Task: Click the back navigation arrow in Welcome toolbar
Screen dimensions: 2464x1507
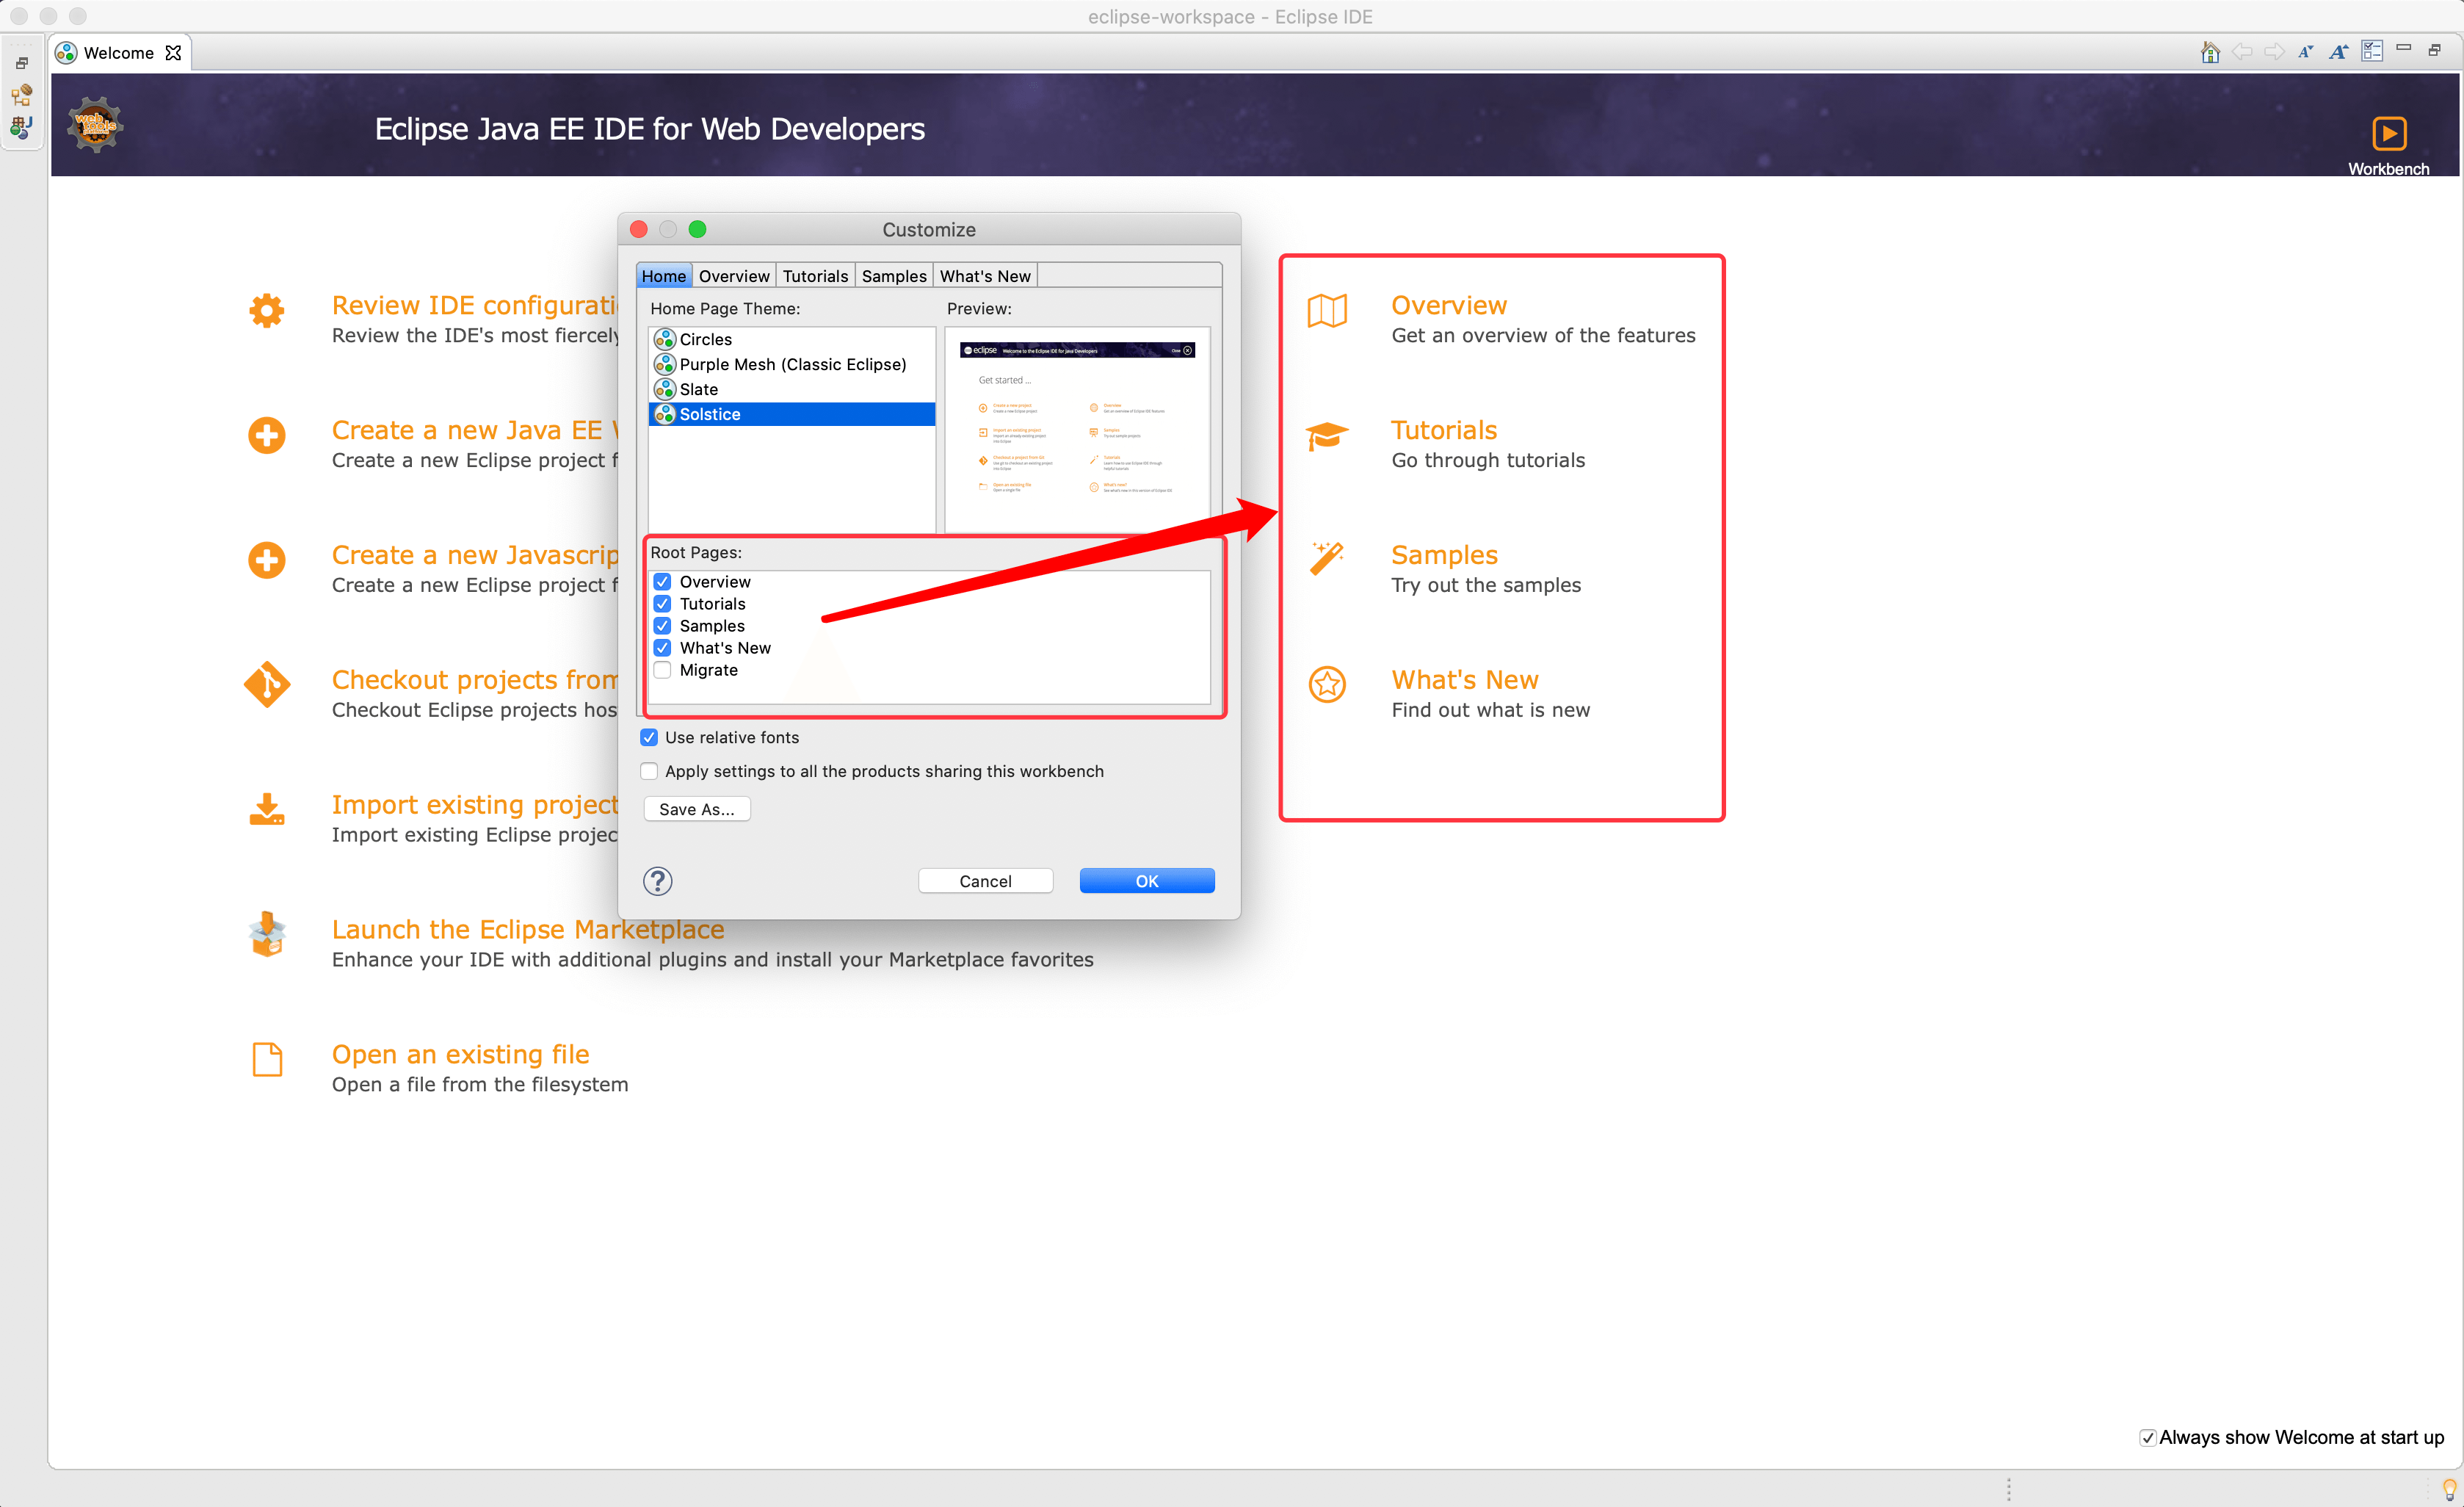Action: 2242,52
